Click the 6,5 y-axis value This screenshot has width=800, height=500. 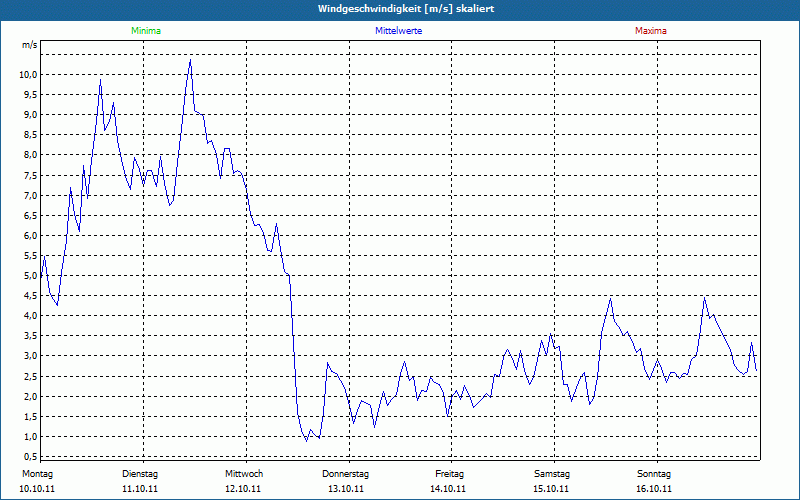point(31,215)
